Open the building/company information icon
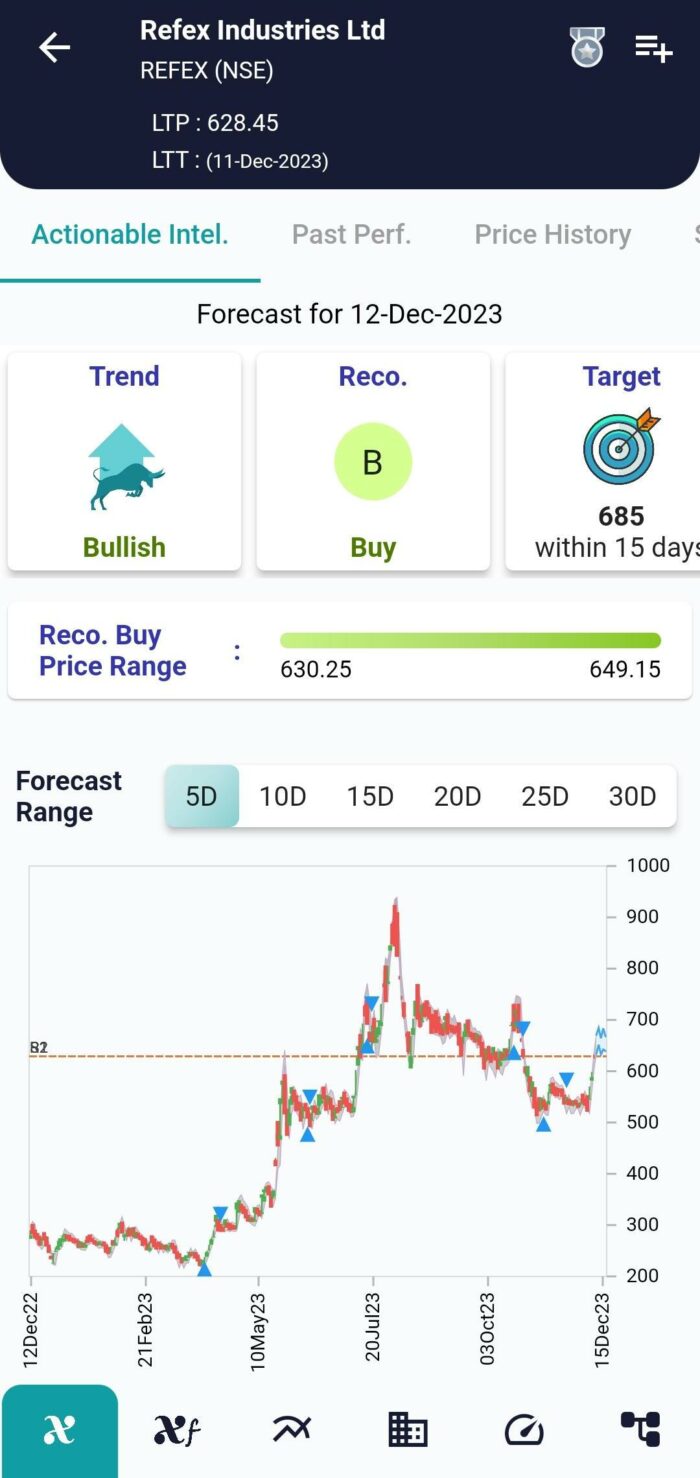700x1478 pixels. click(408, 1430)
